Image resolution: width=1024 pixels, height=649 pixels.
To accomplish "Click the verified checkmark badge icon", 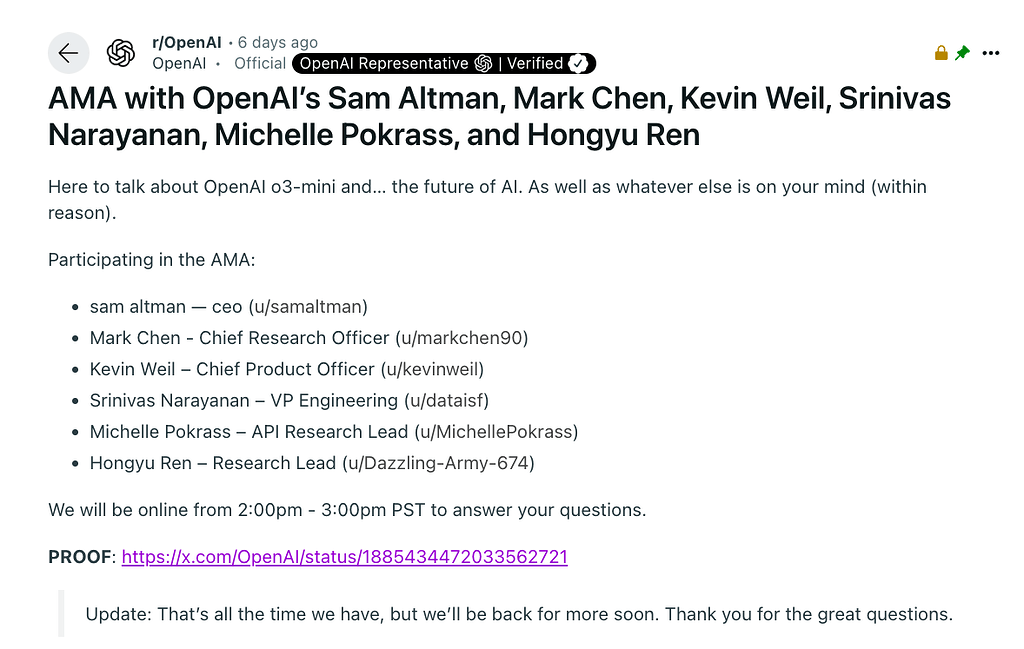I will coord(579,63).
